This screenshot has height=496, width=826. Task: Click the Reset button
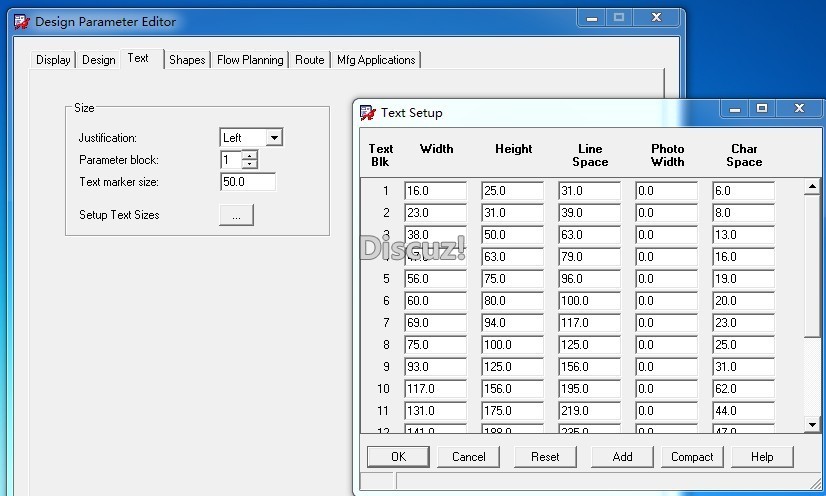coord(545,457)
